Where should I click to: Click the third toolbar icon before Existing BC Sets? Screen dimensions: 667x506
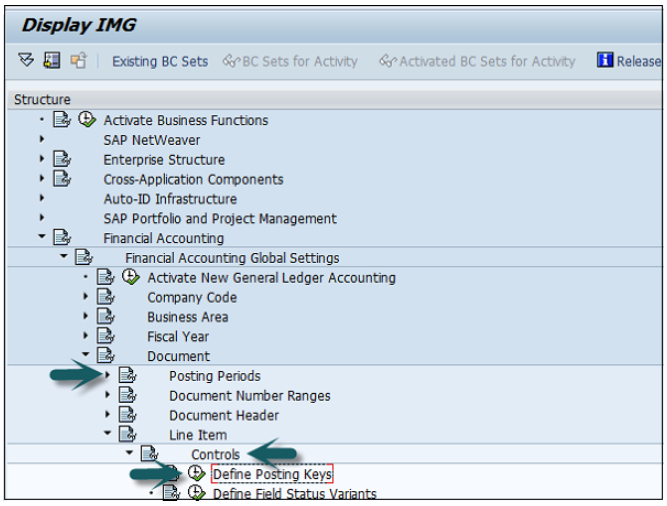pyautogui.click(x=77, y=61)
